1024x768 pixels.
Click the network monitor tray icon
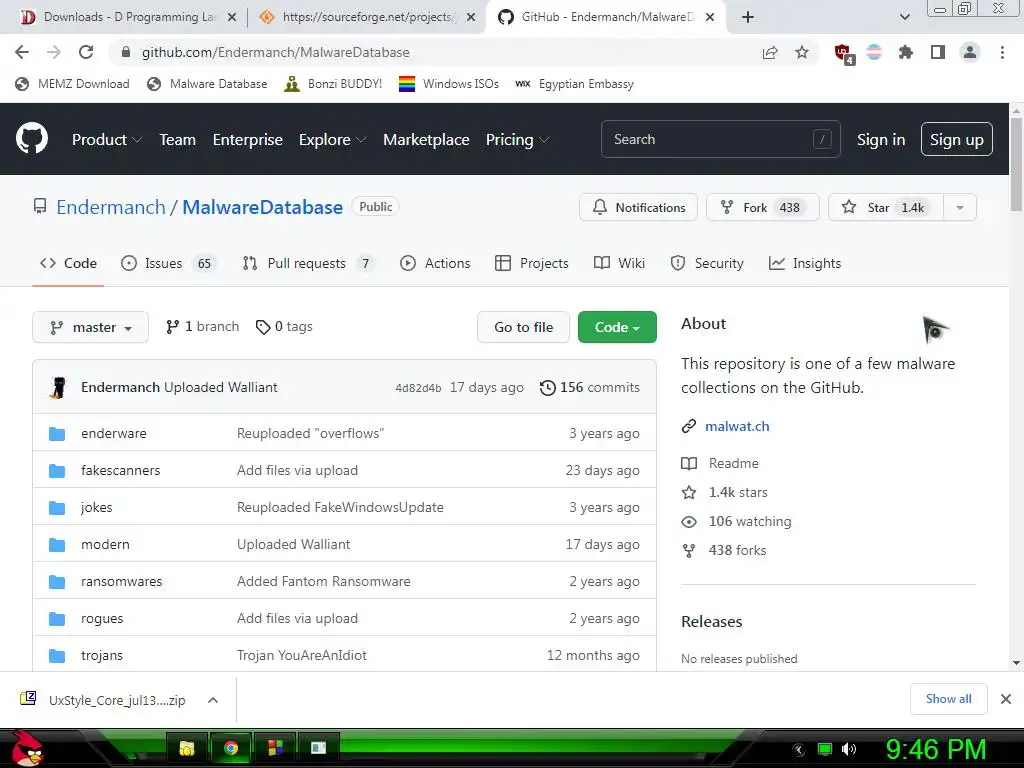(825, 749)
